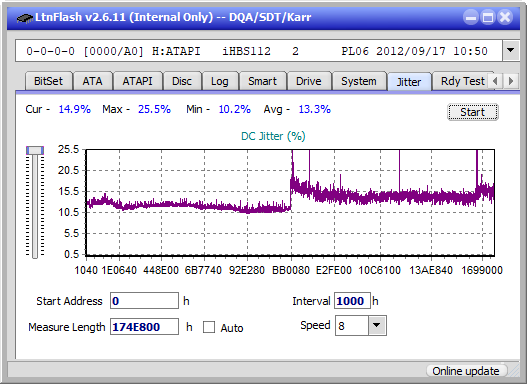527x384 pixels.
Task: Enable the Auto checkbox
Action: pos(209,327)
